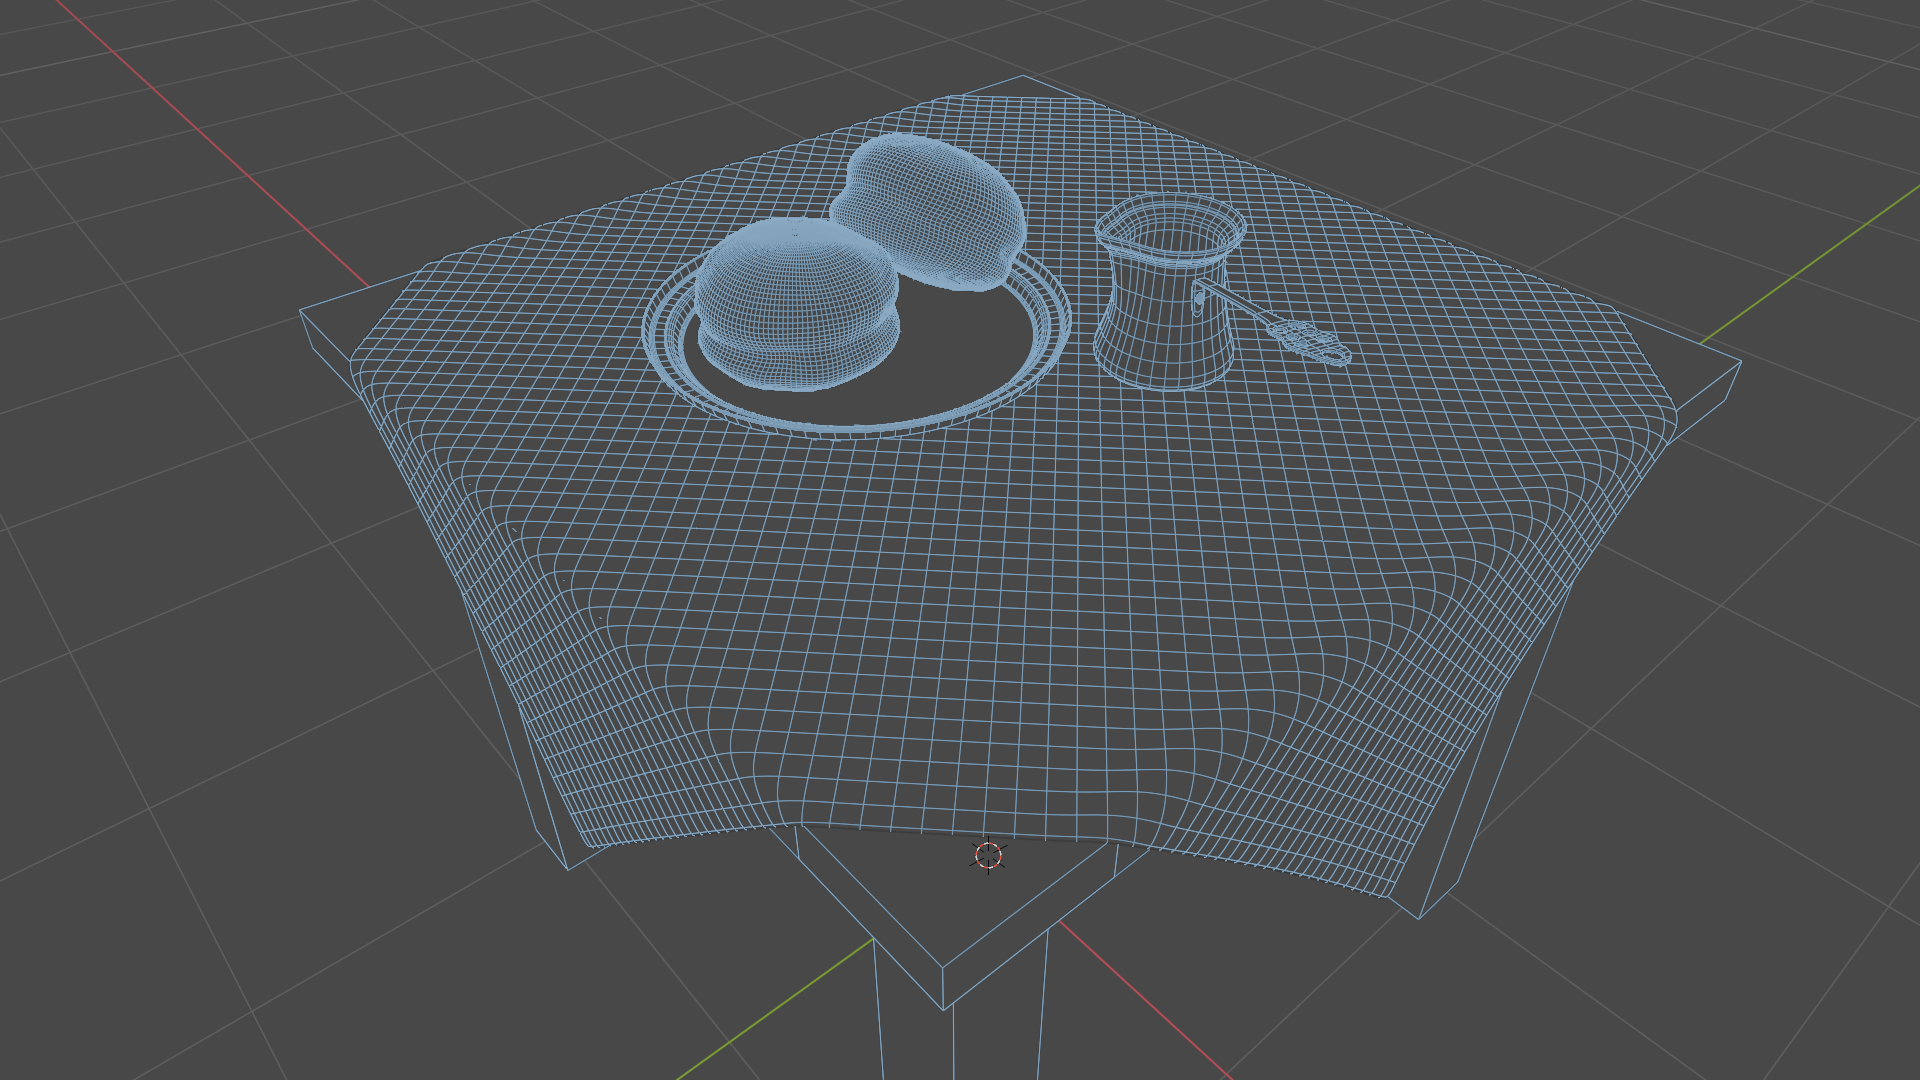
Task: Click the 3D cursor crosshair below the tablecloth
Action: coord(988,856)
